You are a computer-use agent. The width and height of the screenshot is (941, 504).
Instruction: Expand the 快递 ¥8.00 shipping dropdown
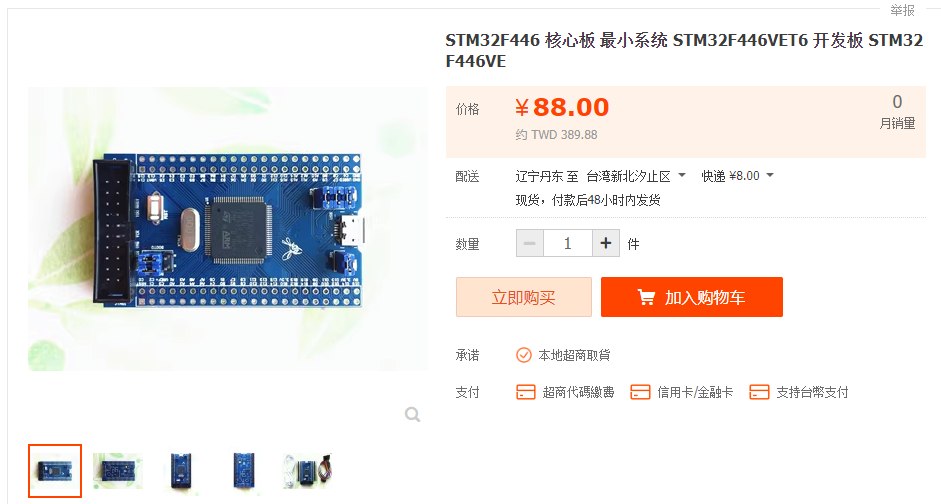tap(738, 176)
